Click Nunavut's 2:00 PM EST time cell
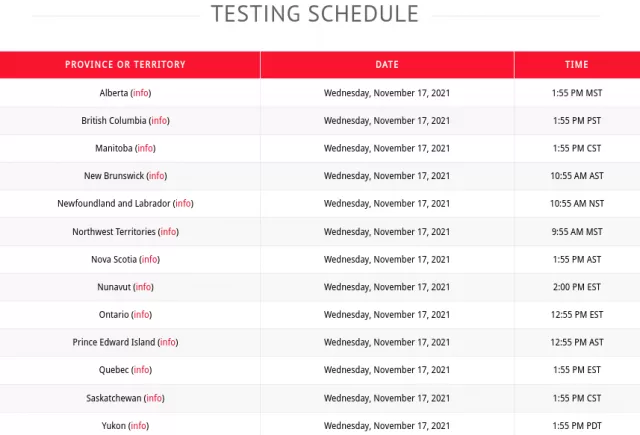 pos(577,287)
